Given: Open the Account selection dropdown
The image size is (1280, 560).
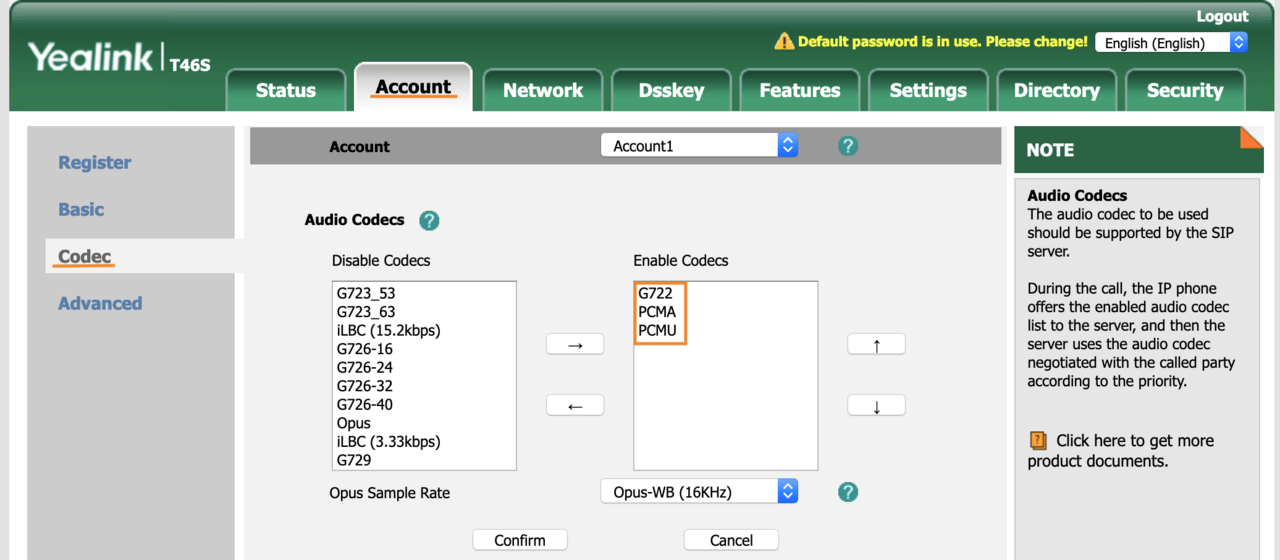Looking at the screenshot, I should [699, 146].
